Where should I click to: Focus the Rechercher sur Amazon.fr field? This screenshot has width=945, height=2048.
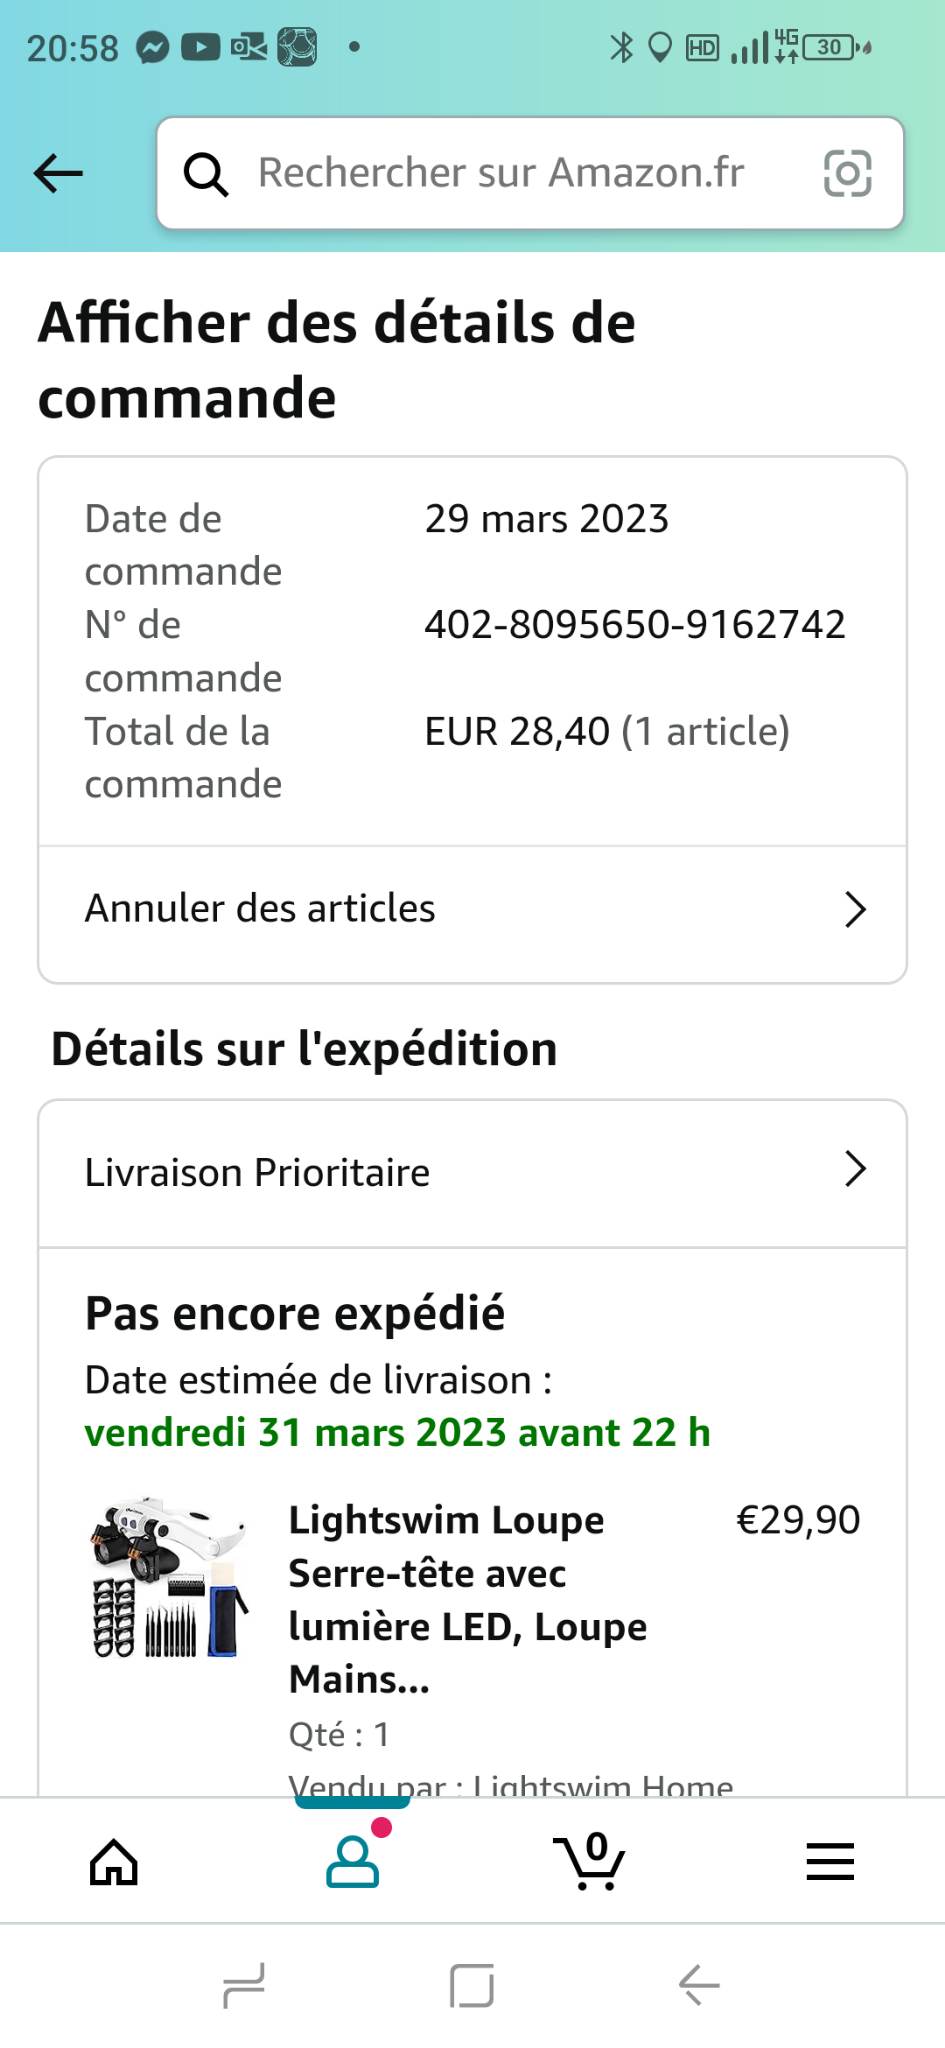coord(500,173)
